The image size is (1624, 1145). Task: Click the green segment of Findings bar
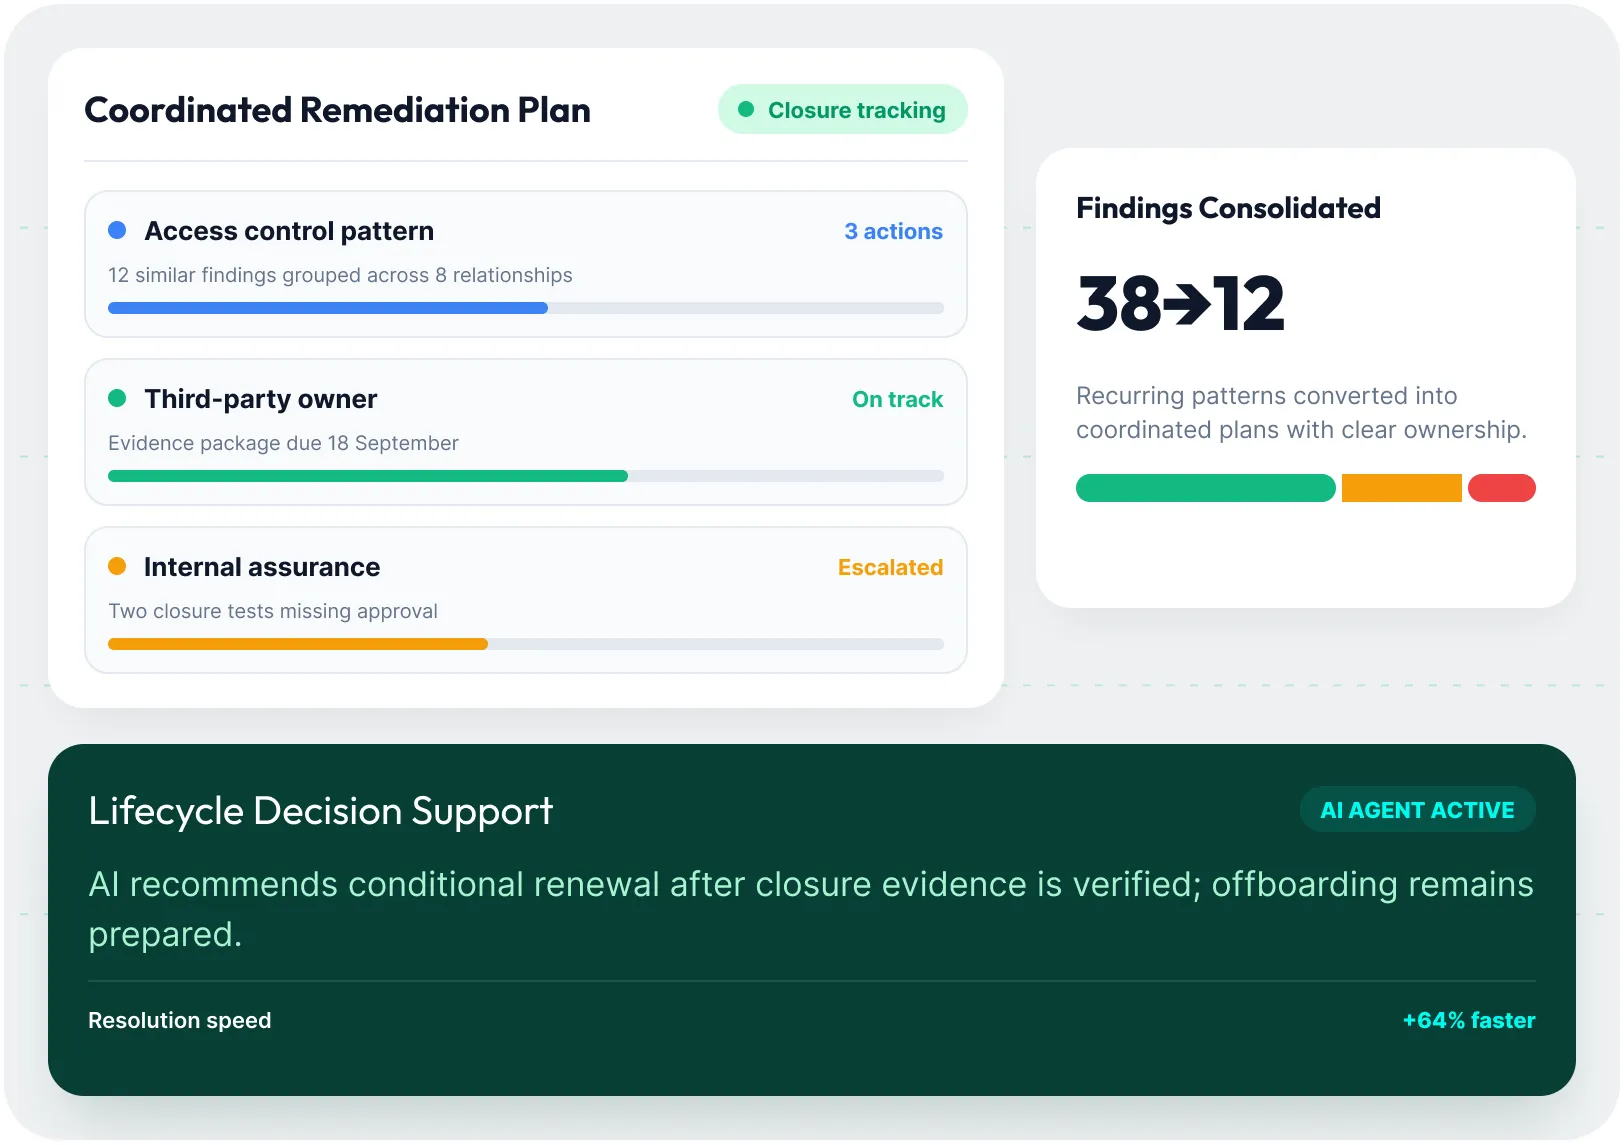[x=1206, y=488]
